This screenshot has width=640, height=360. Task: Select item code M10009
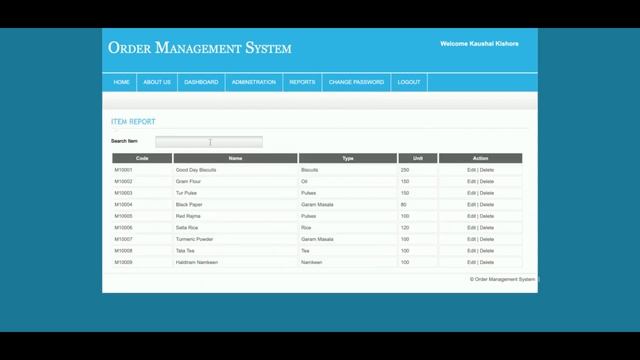pos(123,262)
